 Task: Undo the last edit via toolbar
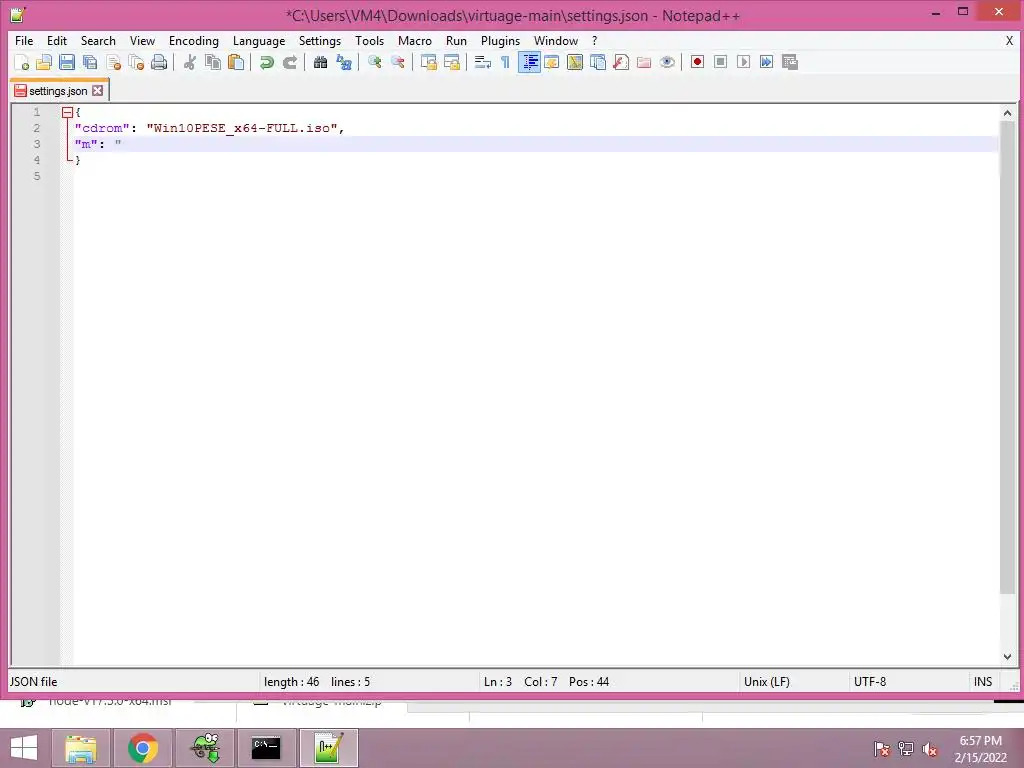click(266, 63)
